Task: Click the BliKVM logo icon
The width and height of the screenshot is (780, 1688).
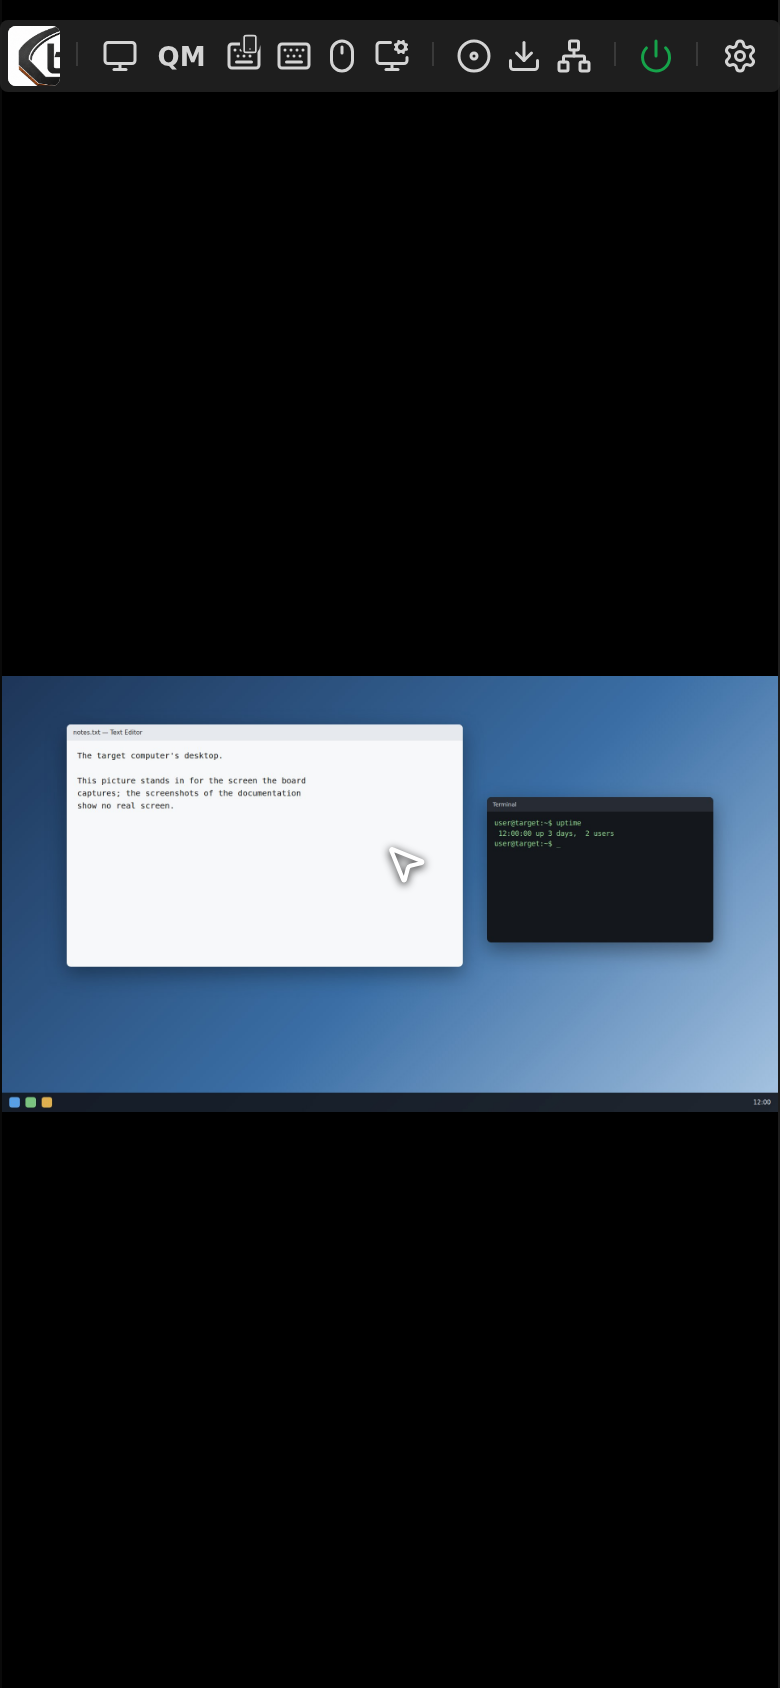Action: (34, 56)
